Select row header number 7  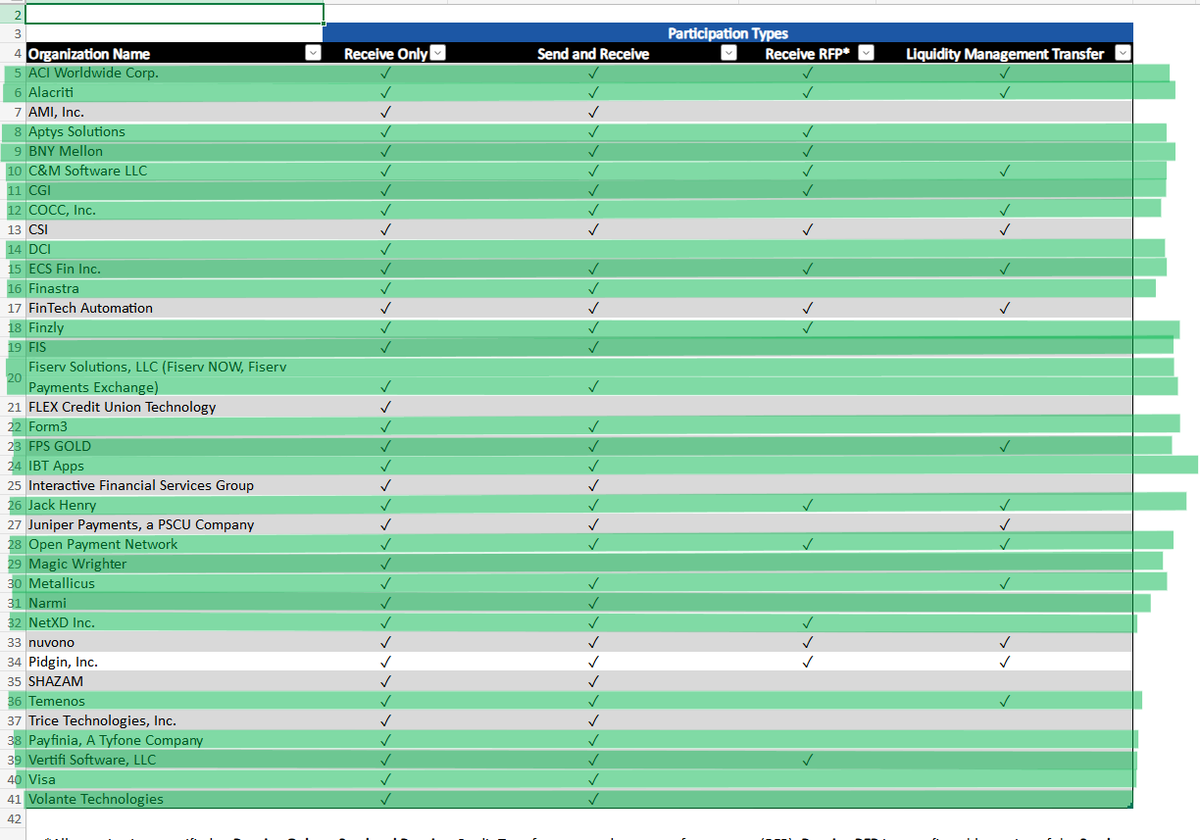12,112
